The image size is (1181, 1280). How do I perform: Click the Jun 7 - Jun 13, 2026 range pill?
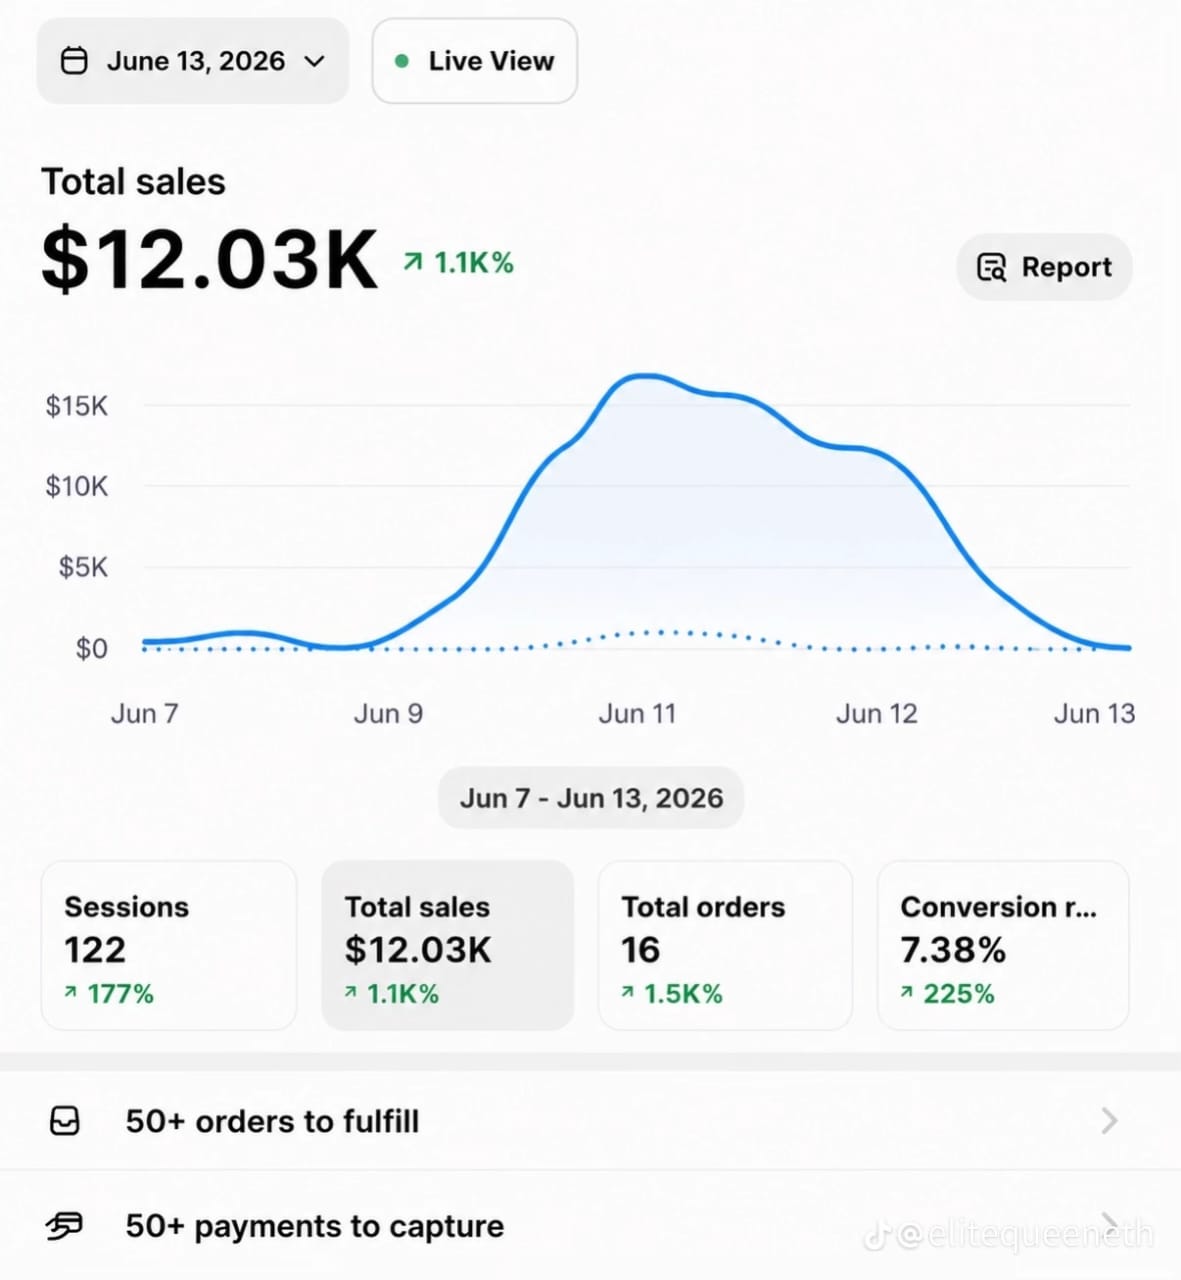tap(591, 798)
